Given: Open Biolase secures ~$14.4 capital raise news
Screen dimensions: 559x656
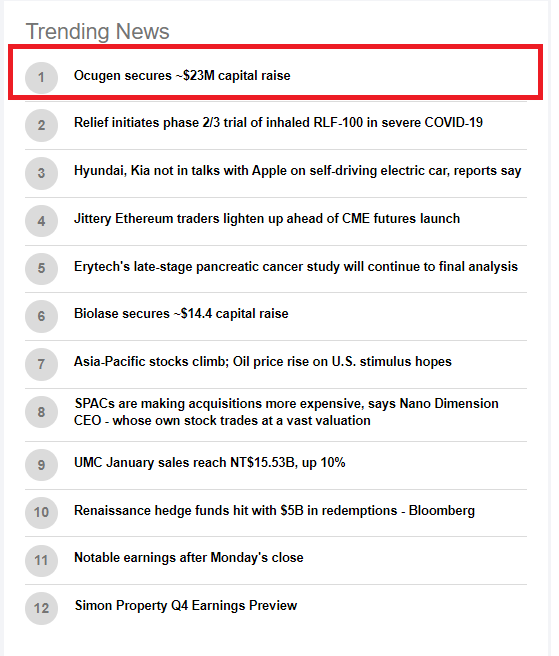Looking at the screenshot, I should [181, 314].
